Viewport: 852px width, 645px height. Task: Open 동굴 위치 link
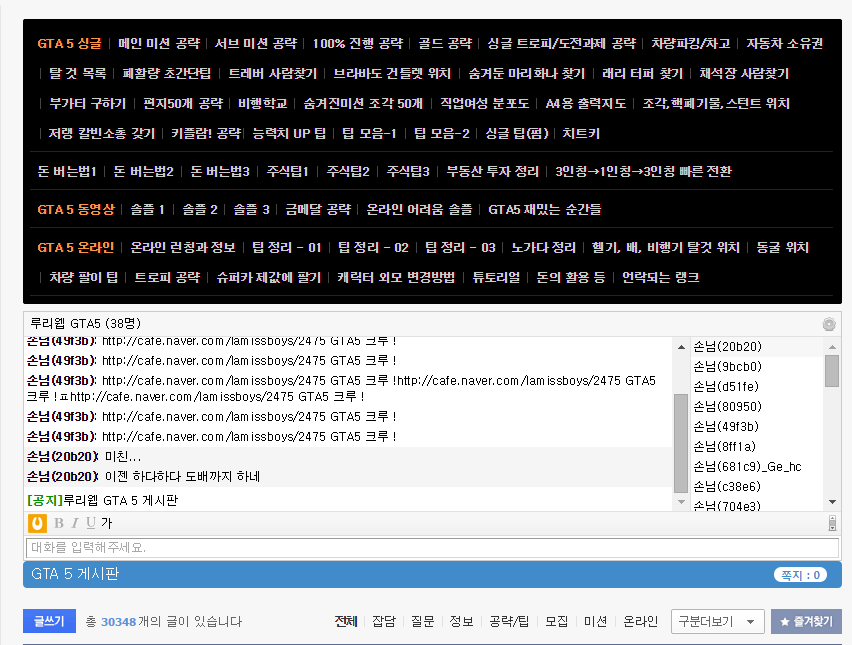782,248
